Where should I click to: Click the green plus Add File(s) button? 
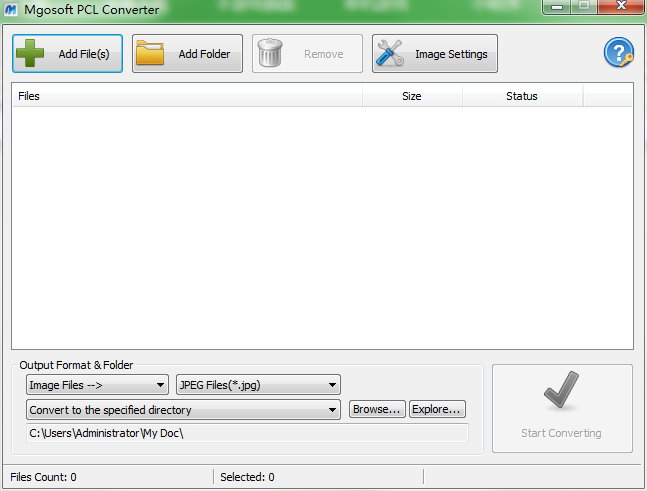[67, 54]
